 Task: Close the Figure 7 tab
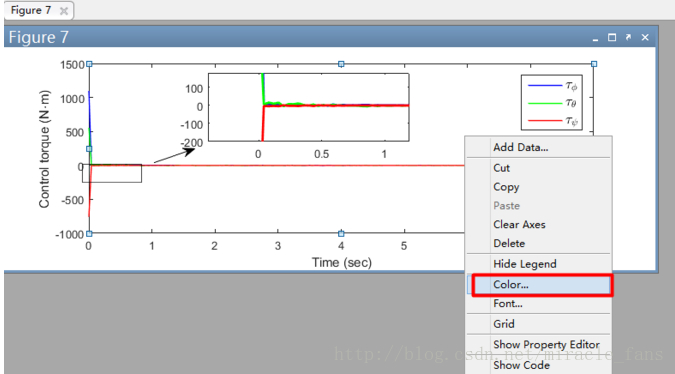click(x=64, y=11)
